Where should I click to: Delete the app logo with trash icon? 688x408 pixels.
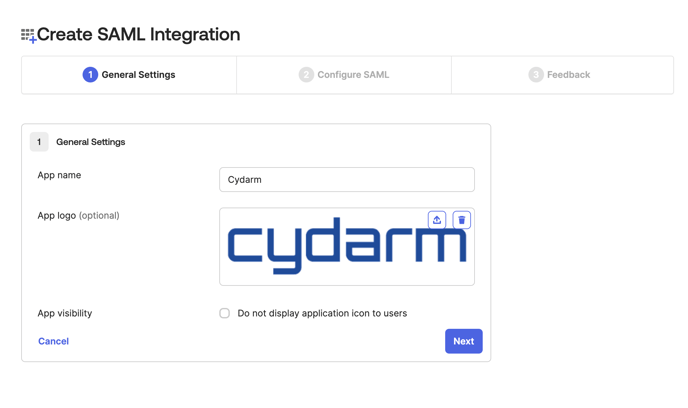point(462,220)
